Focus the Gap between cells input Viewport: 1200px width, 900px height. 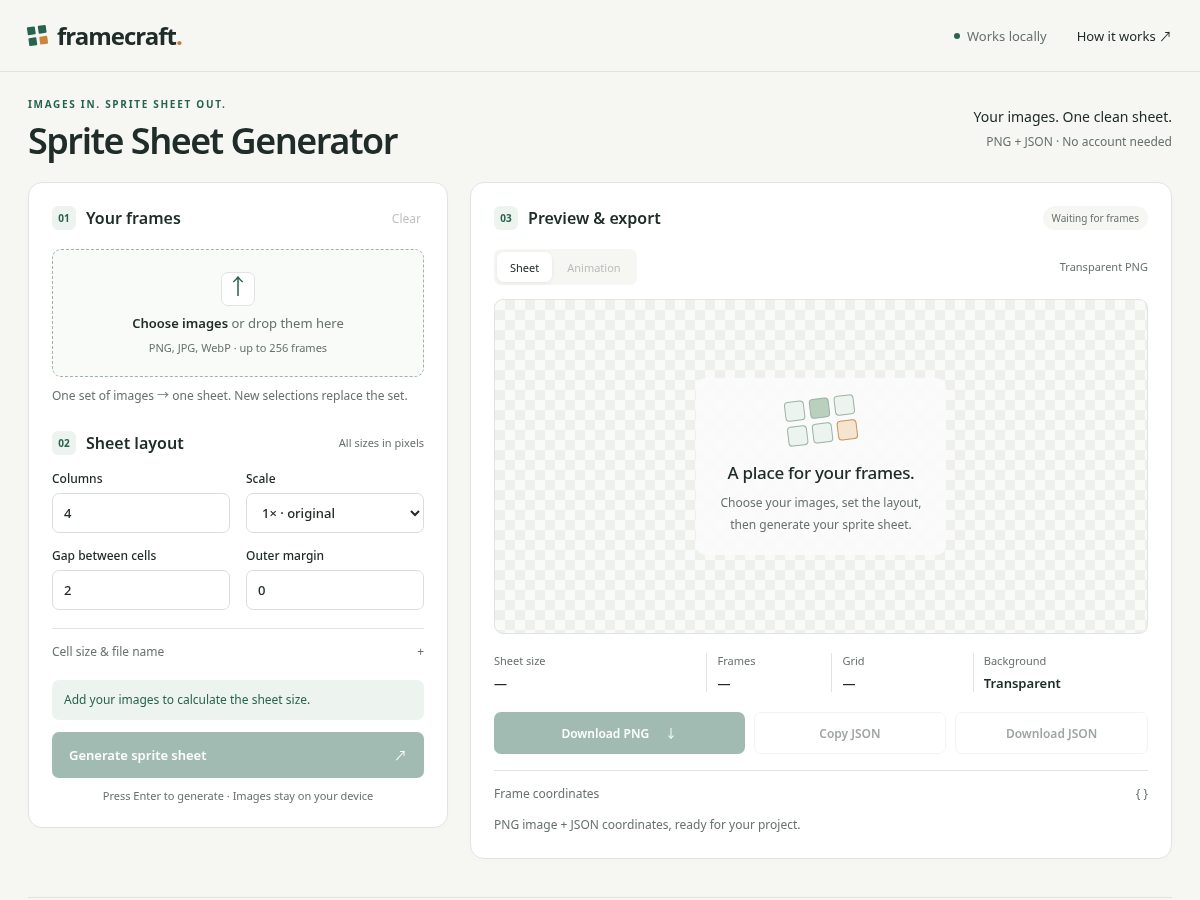point(141,590)
